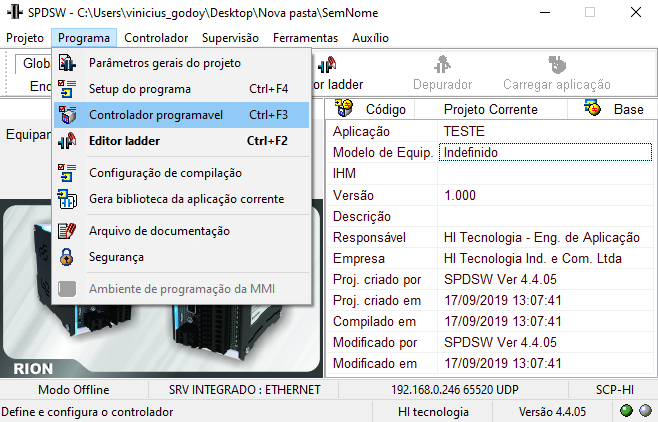
Task: Select the Modelo de Equip. Indefinido field
Action: [x=546, y=152]
